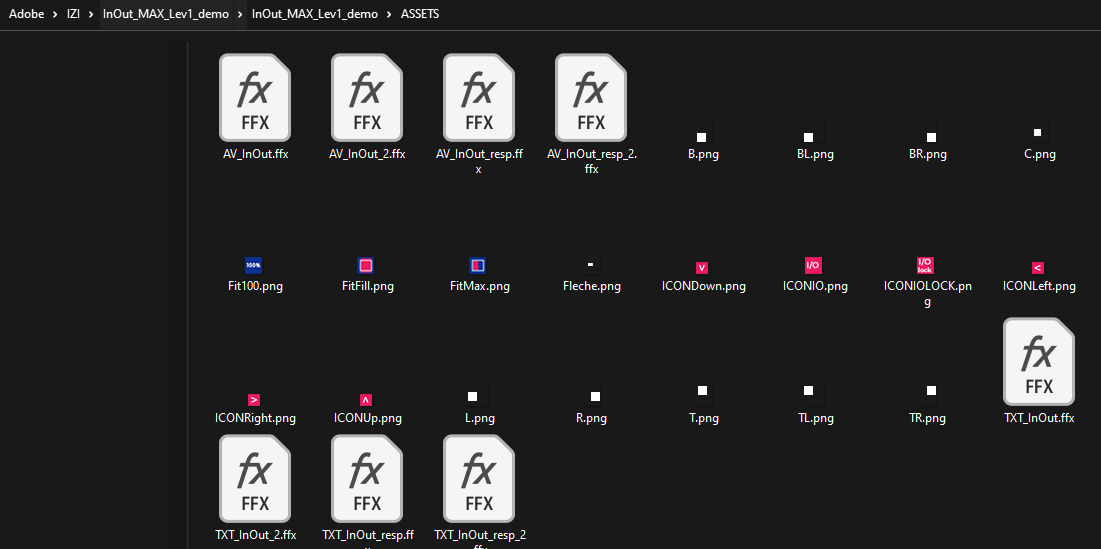This screenshot has width=1101, height=549.
Task: Select the AV_InOut.ffx file icon
Action: [x=254, y=98]
